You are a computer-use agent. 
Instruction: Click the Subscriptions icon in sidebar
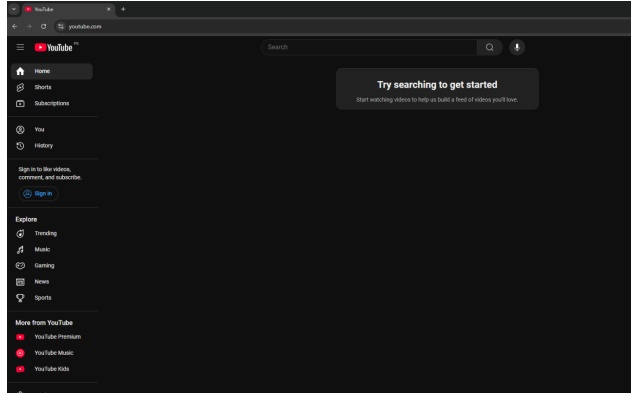[x=20, y=103]
